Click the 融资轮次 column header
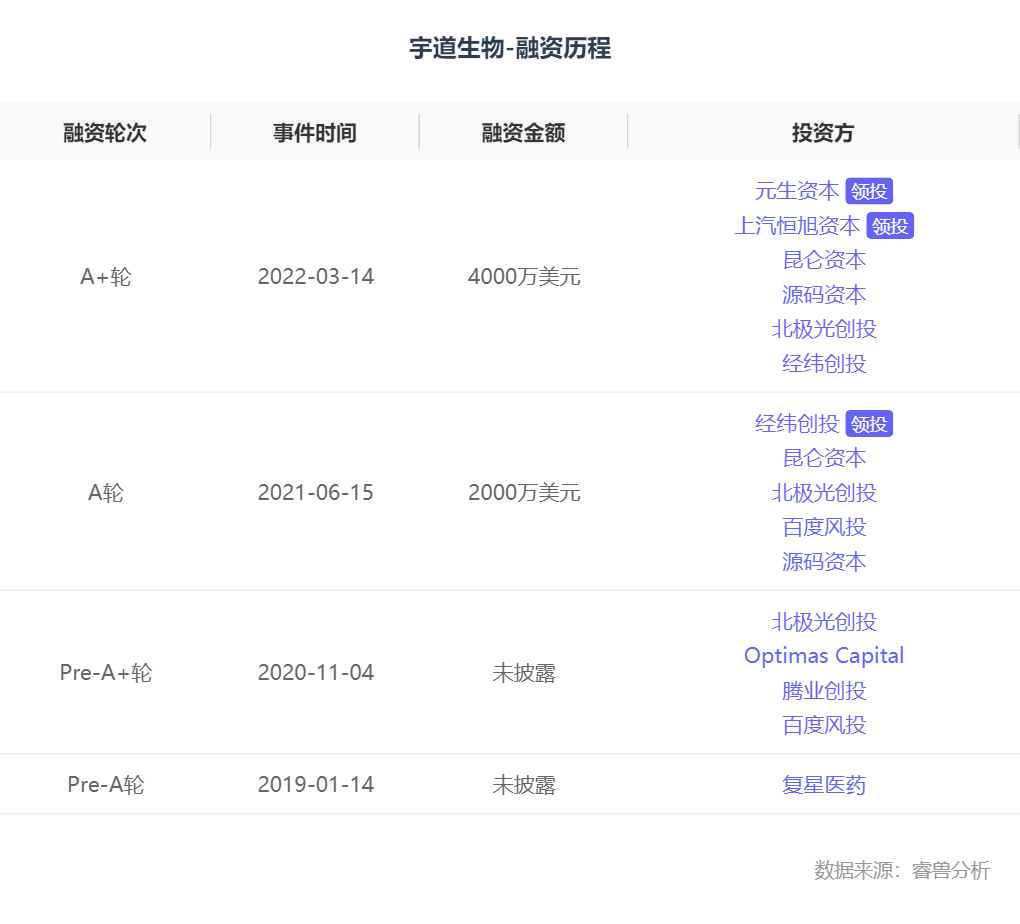Viewport: 1020px width, 924px height. [x=105, y=133]
